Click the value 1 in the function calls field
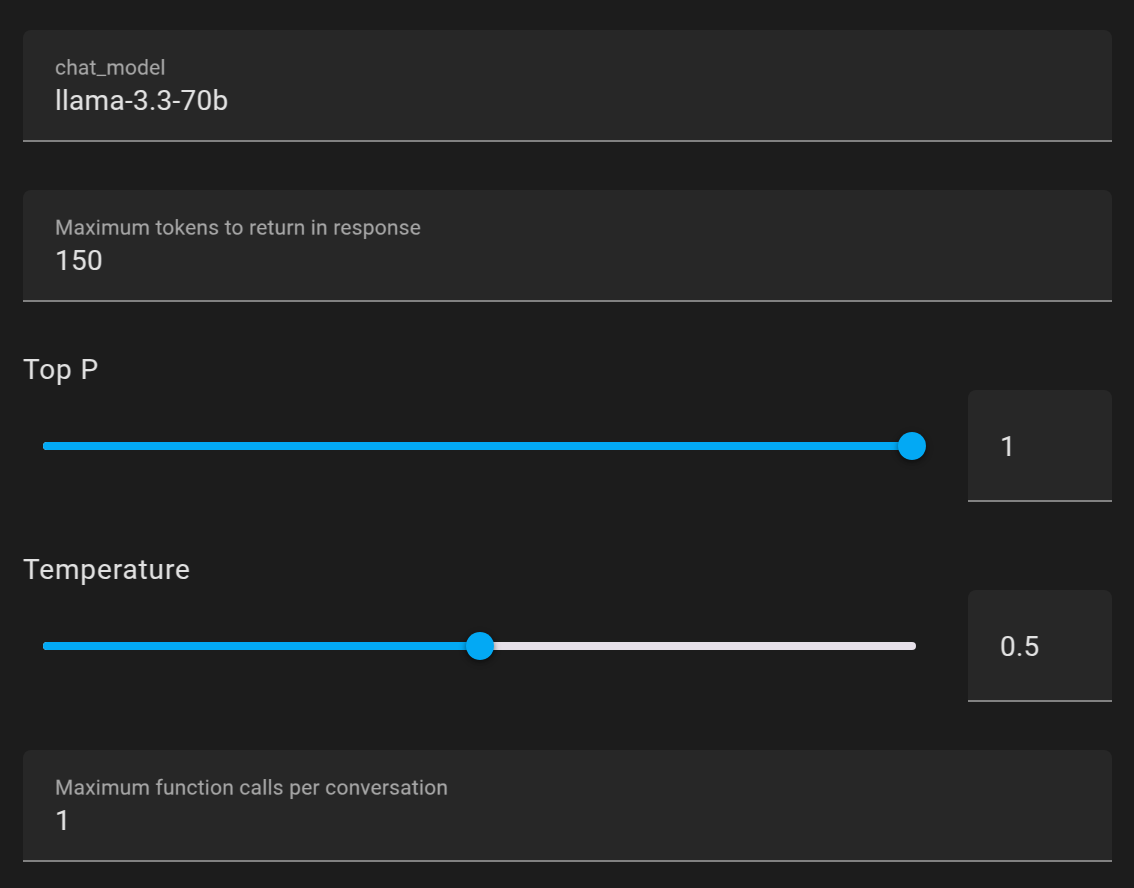Screen dimensions: 1134x888 62,821
